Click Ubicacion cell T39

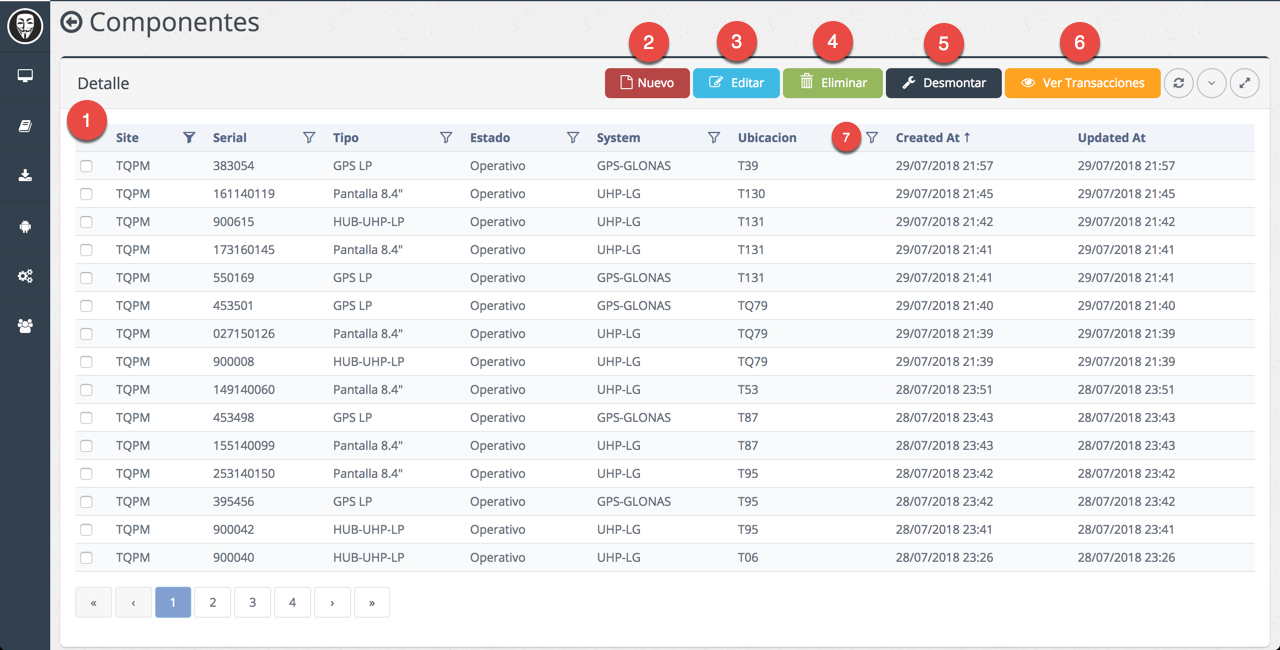click(x=748, y=166)
